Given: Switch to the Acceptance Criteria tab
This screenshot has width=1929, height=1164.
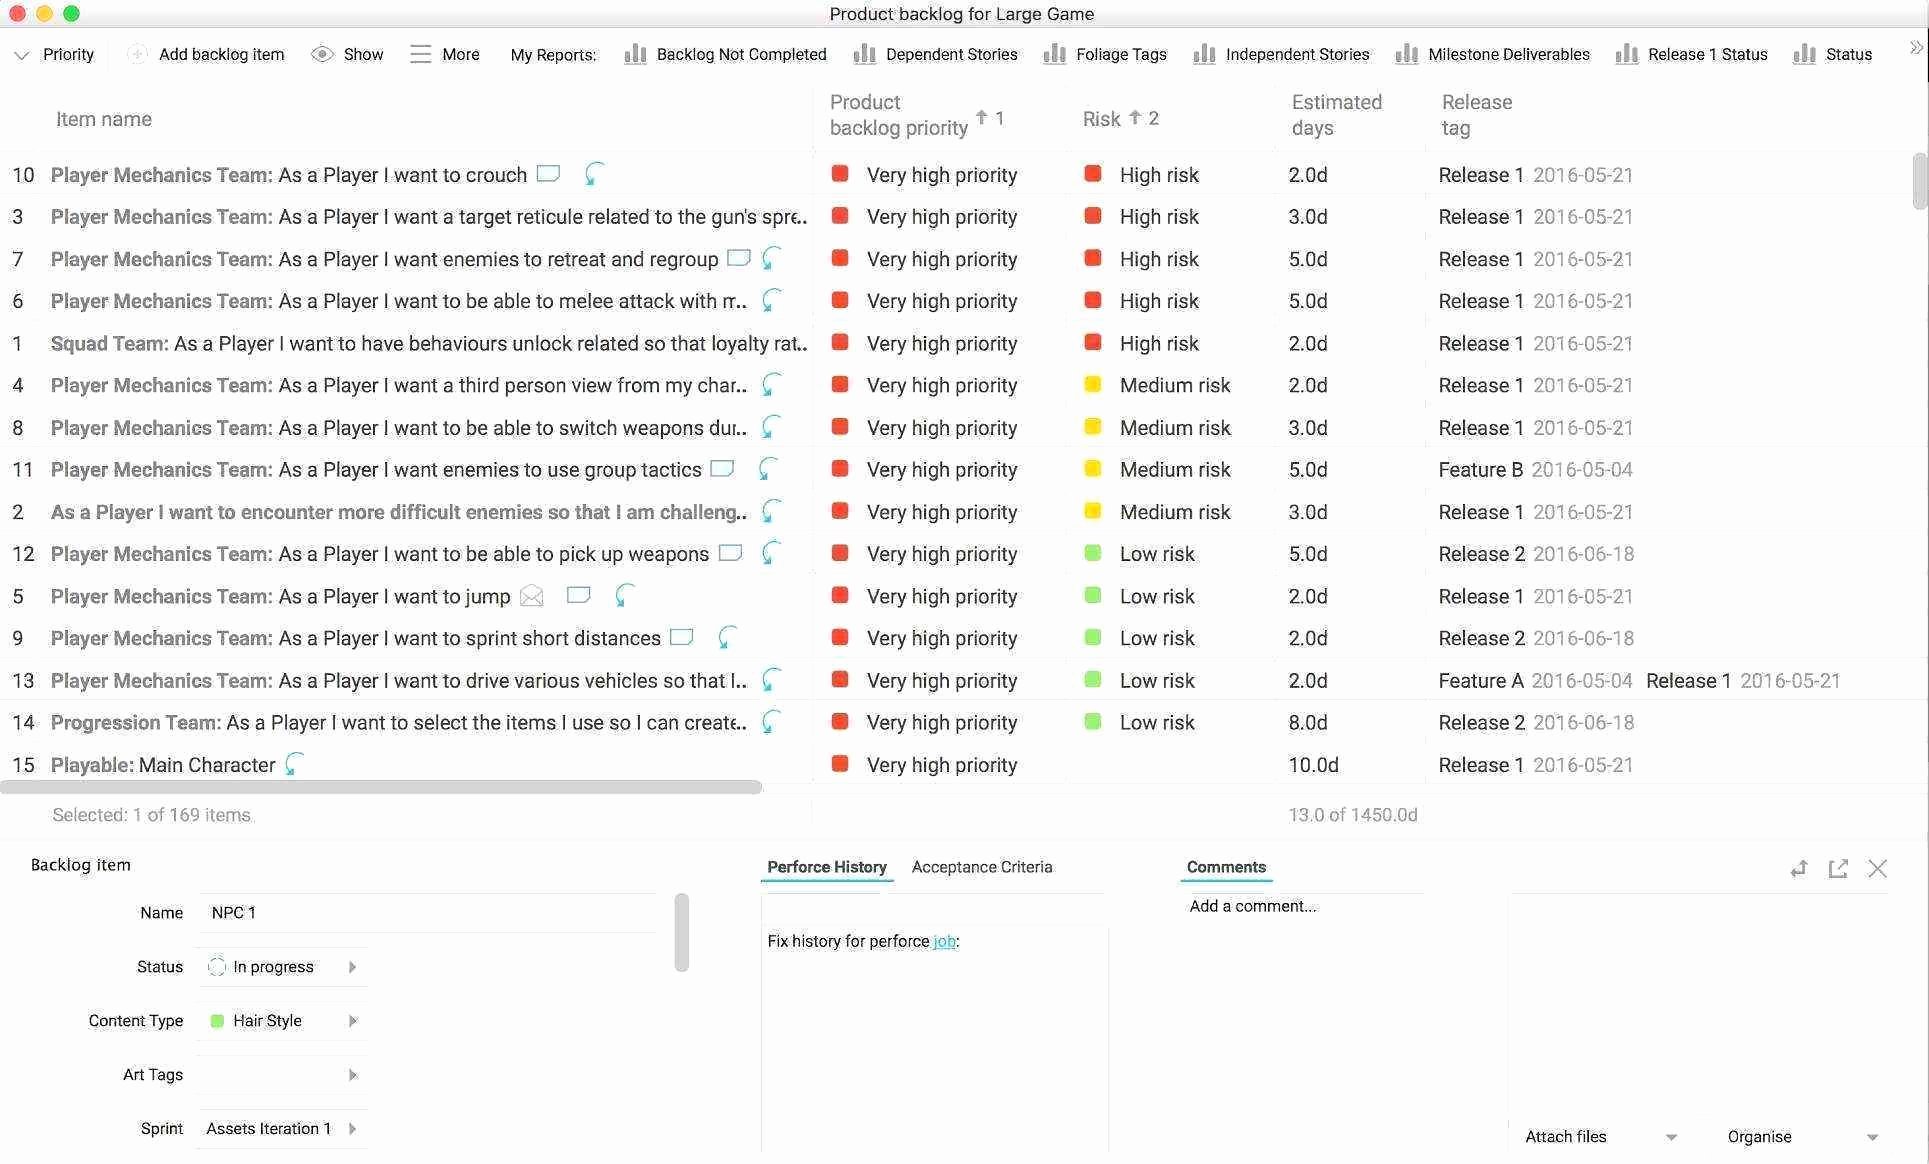Looking at the screenshot, I should (x=982, y=866).
